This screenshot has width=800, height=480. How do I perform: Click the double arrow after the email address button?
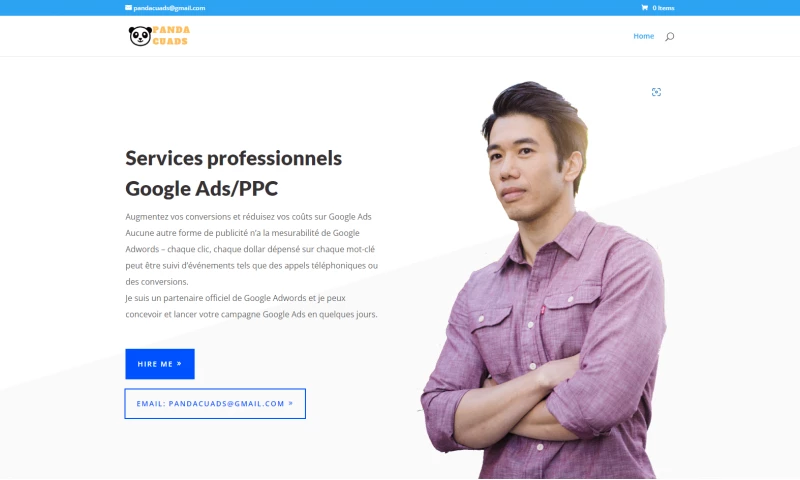291,403
